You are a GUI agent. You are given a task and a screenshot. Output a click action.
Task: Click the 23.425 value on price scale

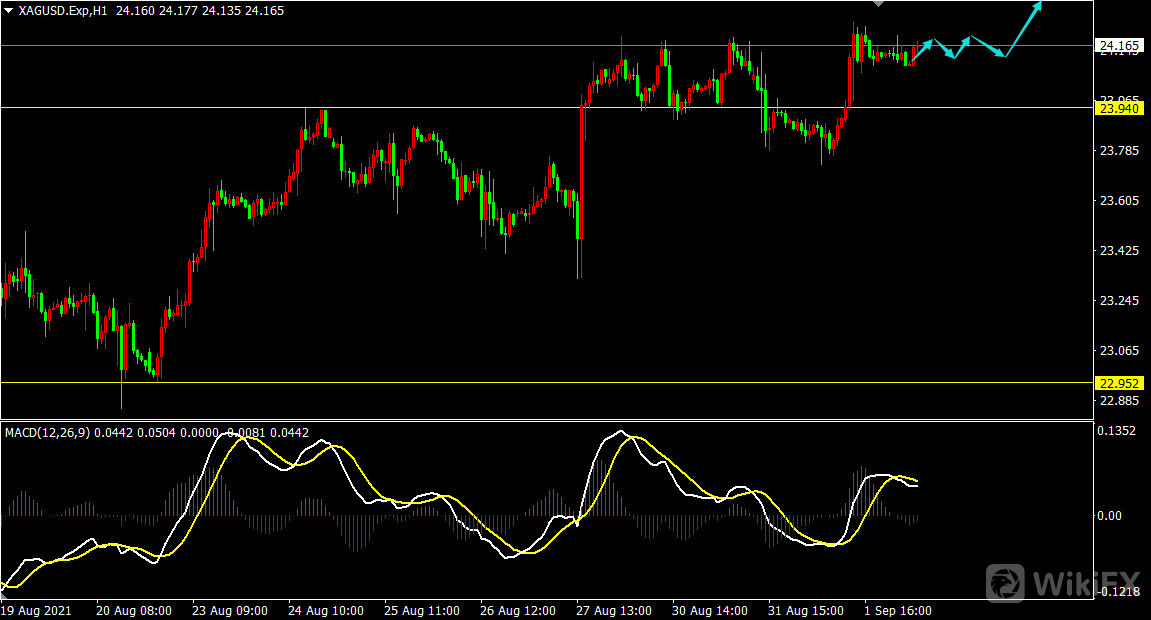tap(1119, 251)
